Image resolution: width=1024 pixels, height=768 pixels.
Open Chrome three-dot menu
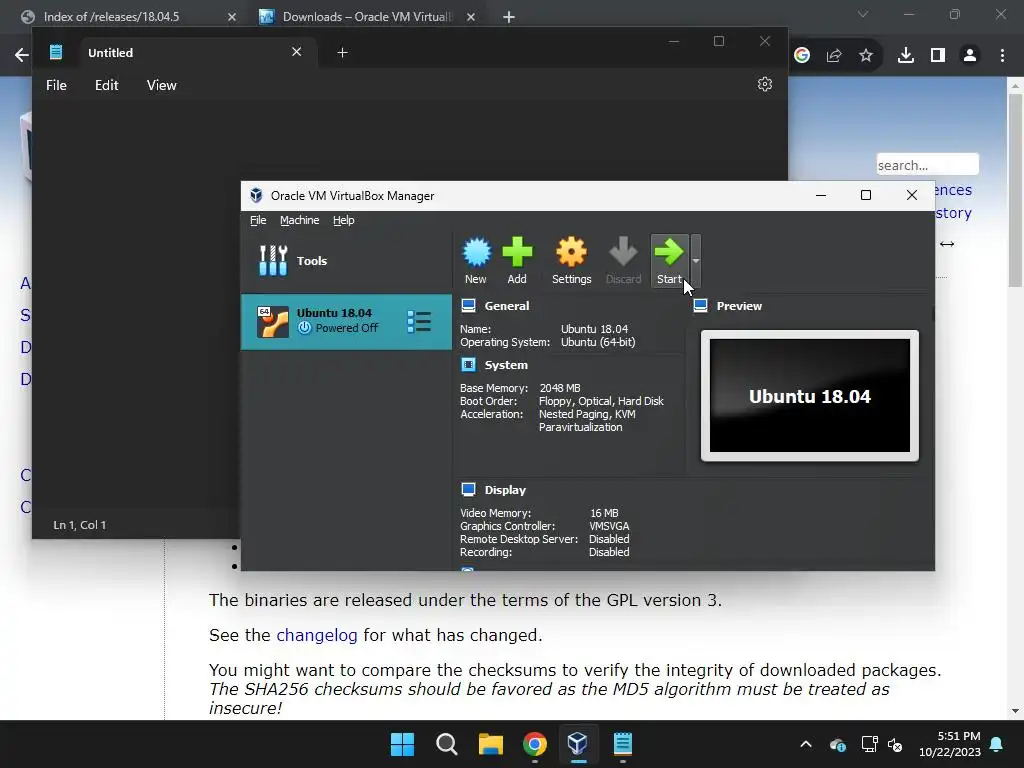(1002, 56)
